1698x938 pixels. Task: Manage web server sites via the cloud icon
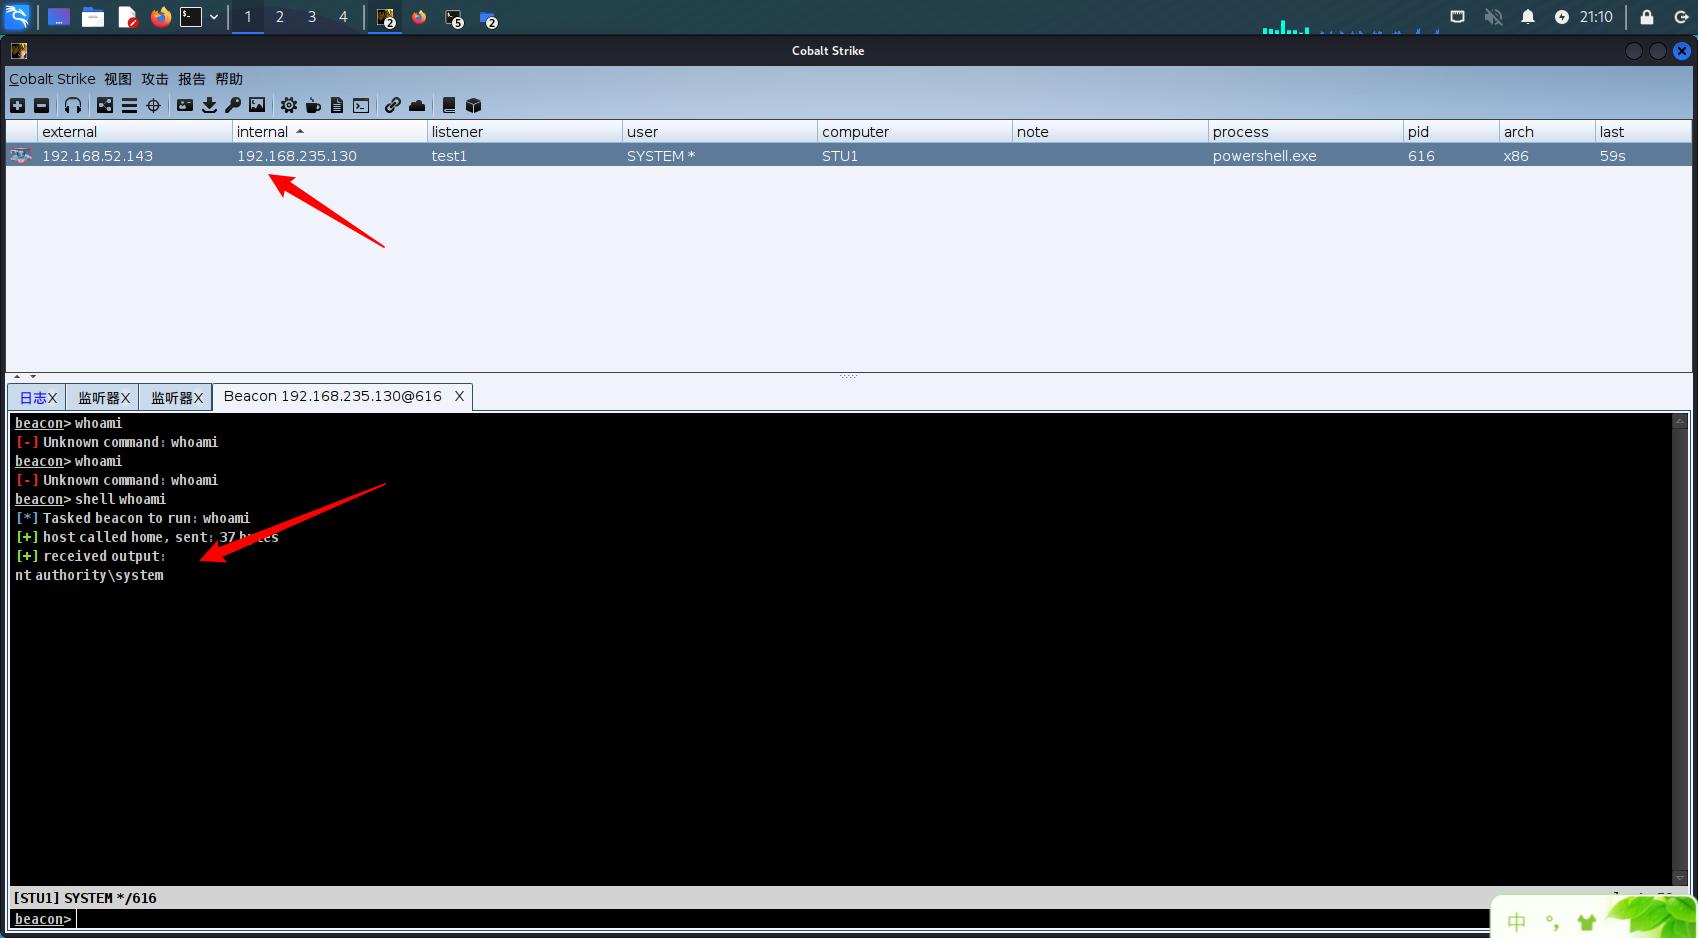(x=417, y=105)
